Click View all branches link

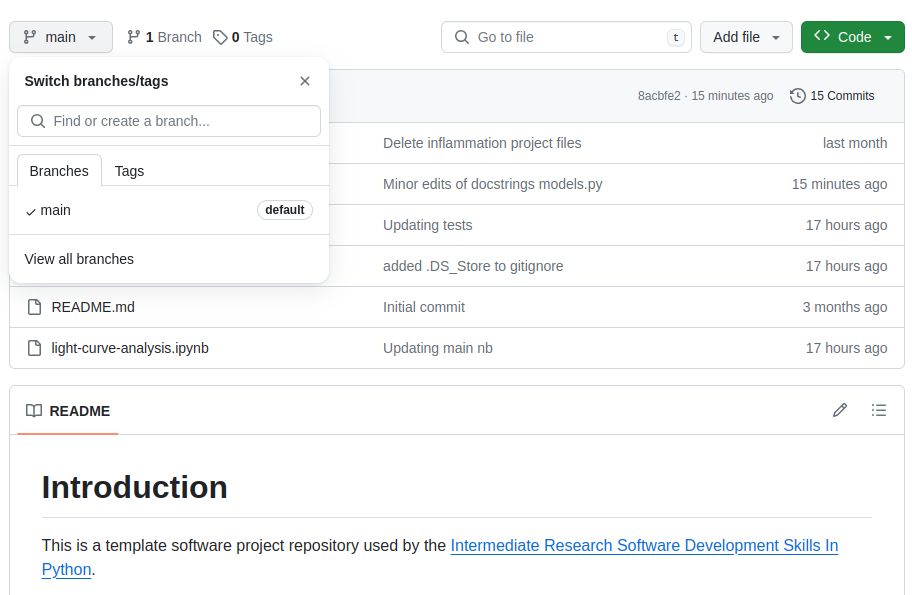pos(79,259)
